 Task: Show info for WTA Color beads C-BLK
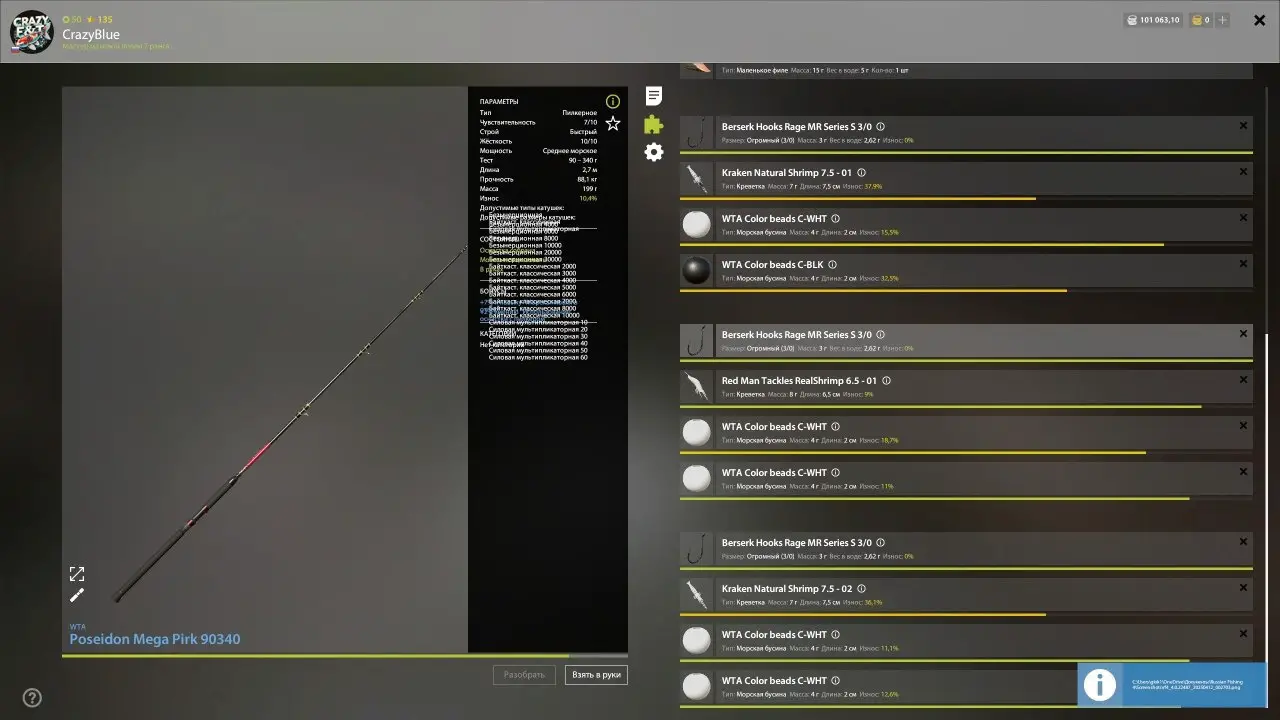(x=832, y=265)
